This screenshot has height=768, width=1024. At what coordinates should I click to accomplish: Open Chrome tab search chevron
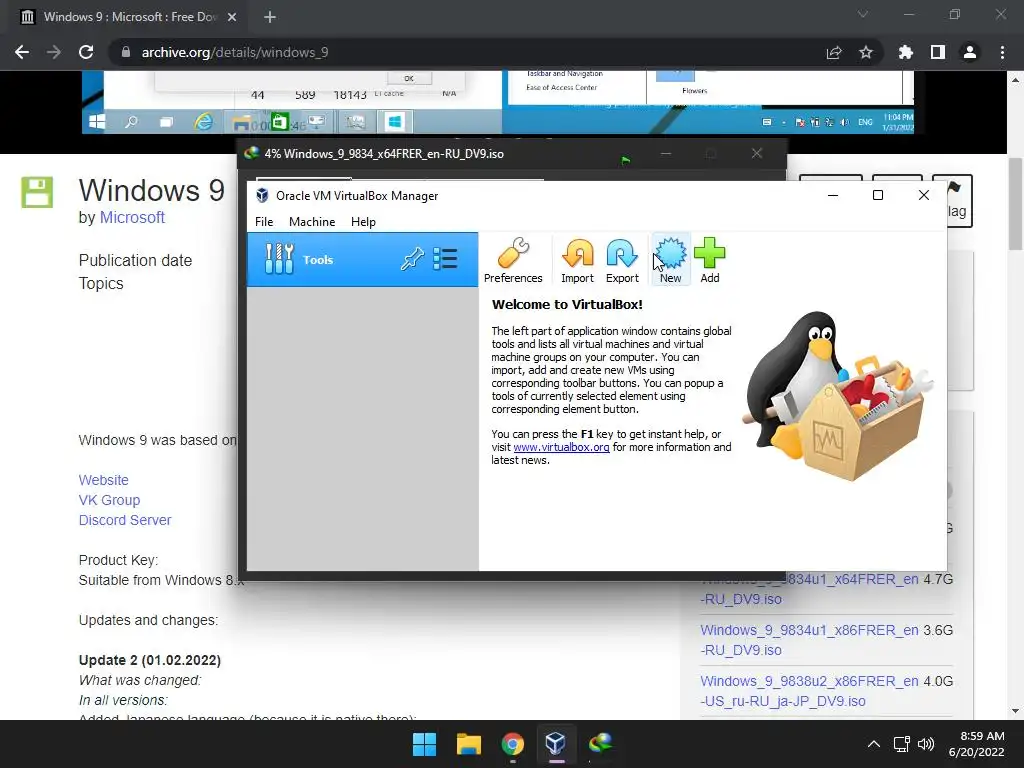click(863, 14)
